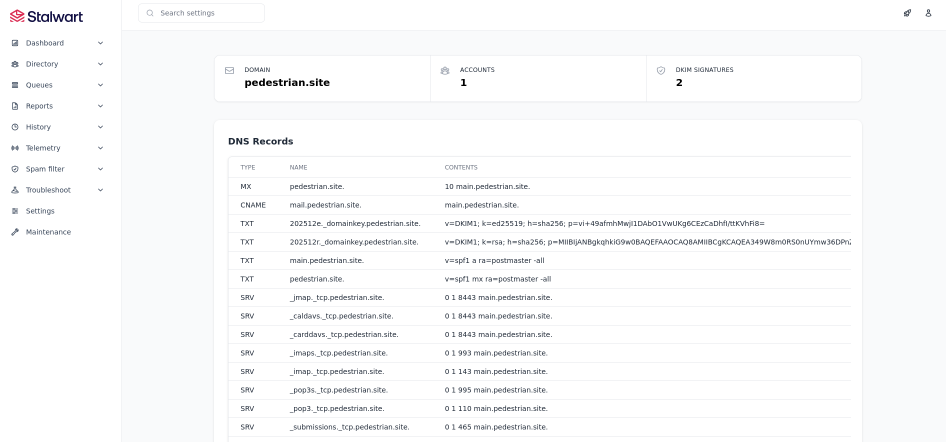The width and height of the screenshot is (946, 442).
Task: Select the pedestrian.site domain heading
Action: click(287, 83)
